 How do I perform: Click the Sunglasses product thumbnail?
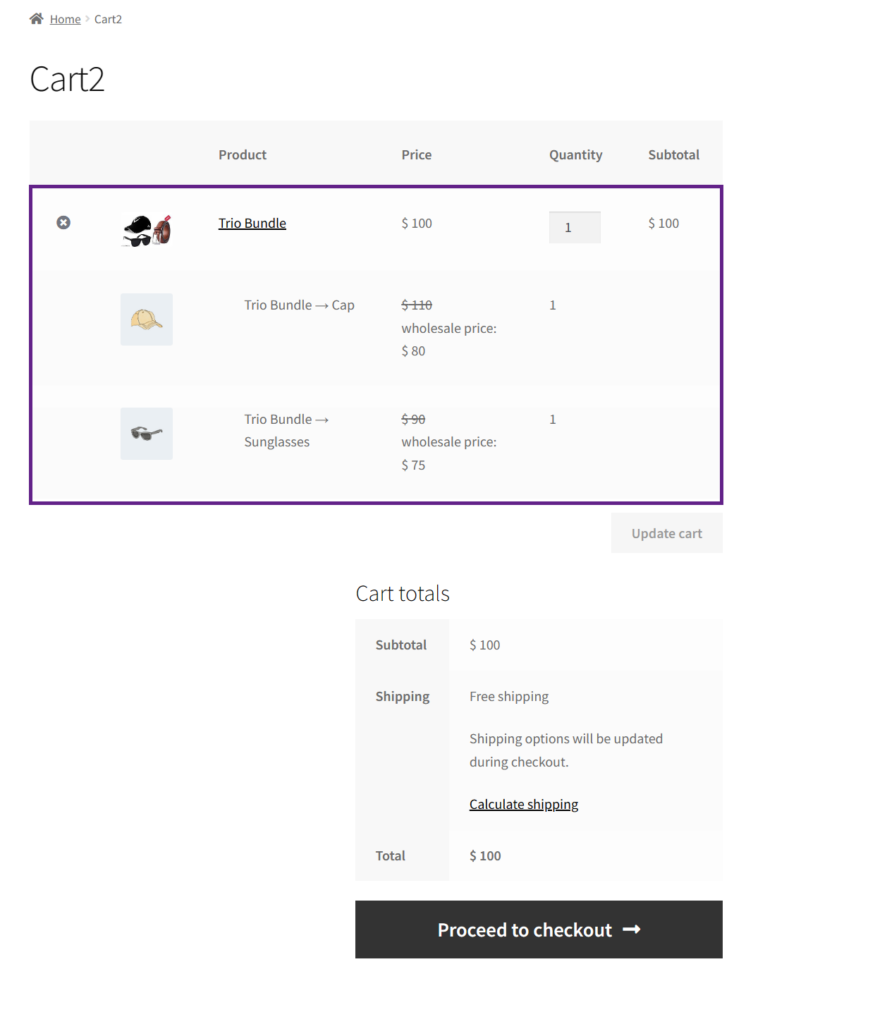[147, 434]
